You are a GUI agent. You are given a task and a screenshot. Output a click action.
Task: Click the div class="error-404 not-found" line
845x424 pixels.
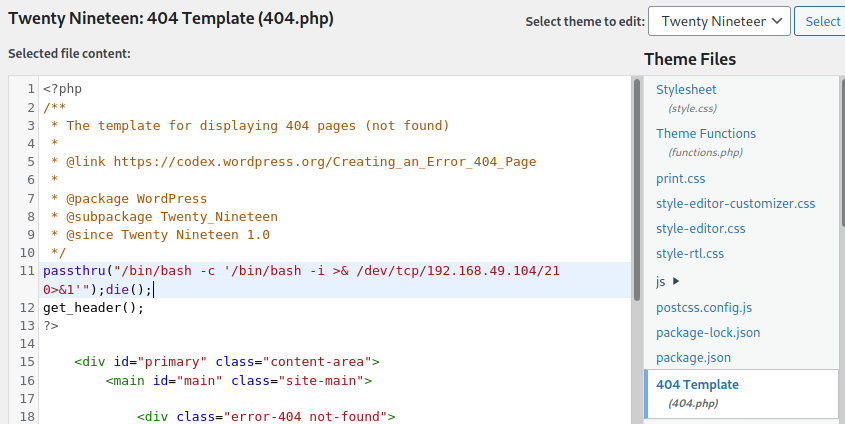(266, 416)
